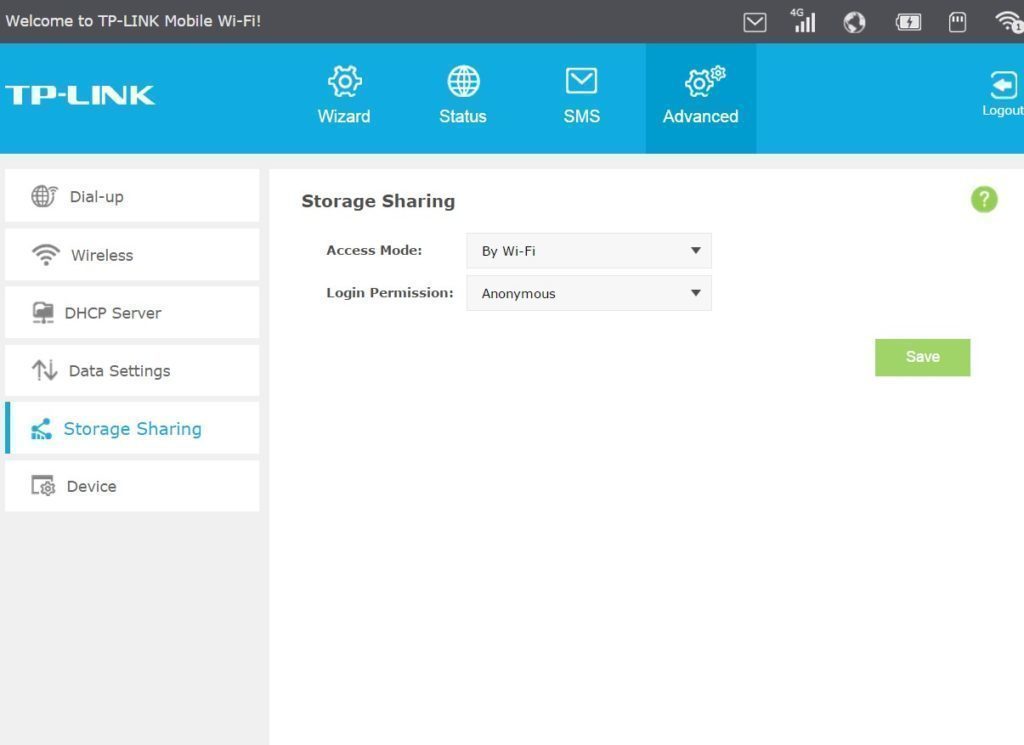Click the Advanced gears icon
The width and height of the screenshot is (1024, 745).
tap(704, 82)
